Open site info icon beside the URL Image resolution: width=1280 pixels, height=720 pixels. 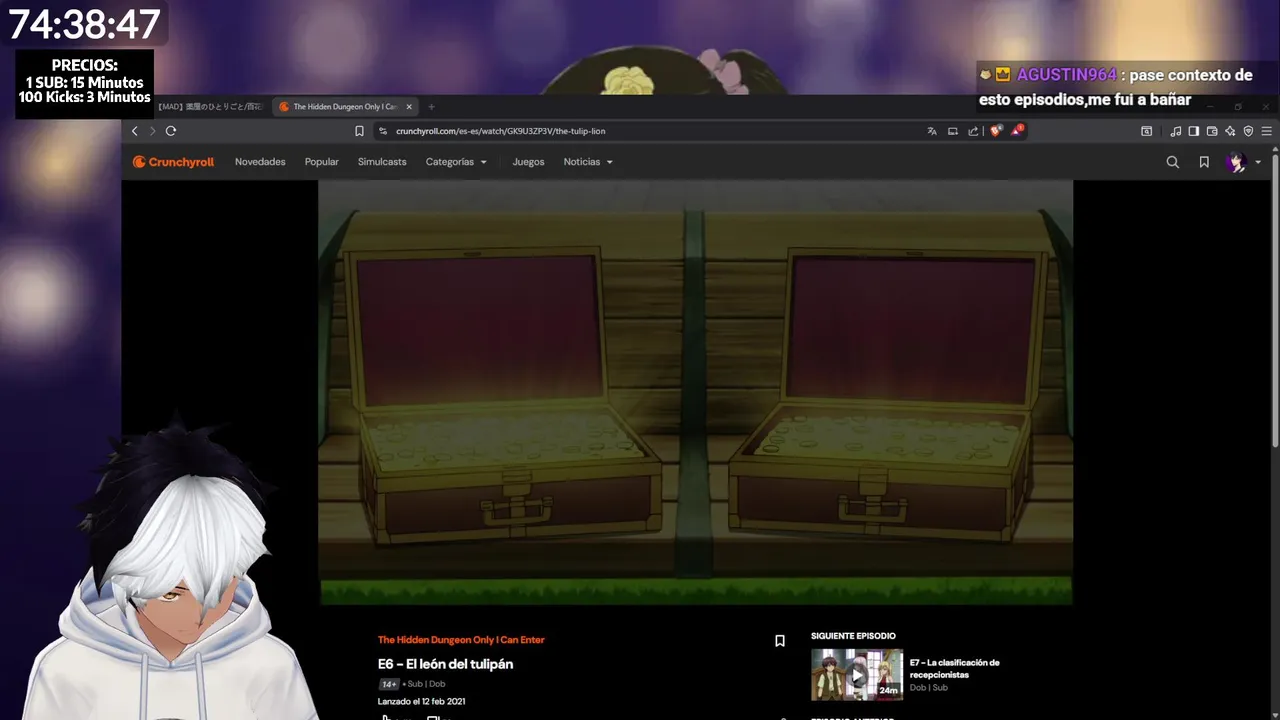pos(383,131)
